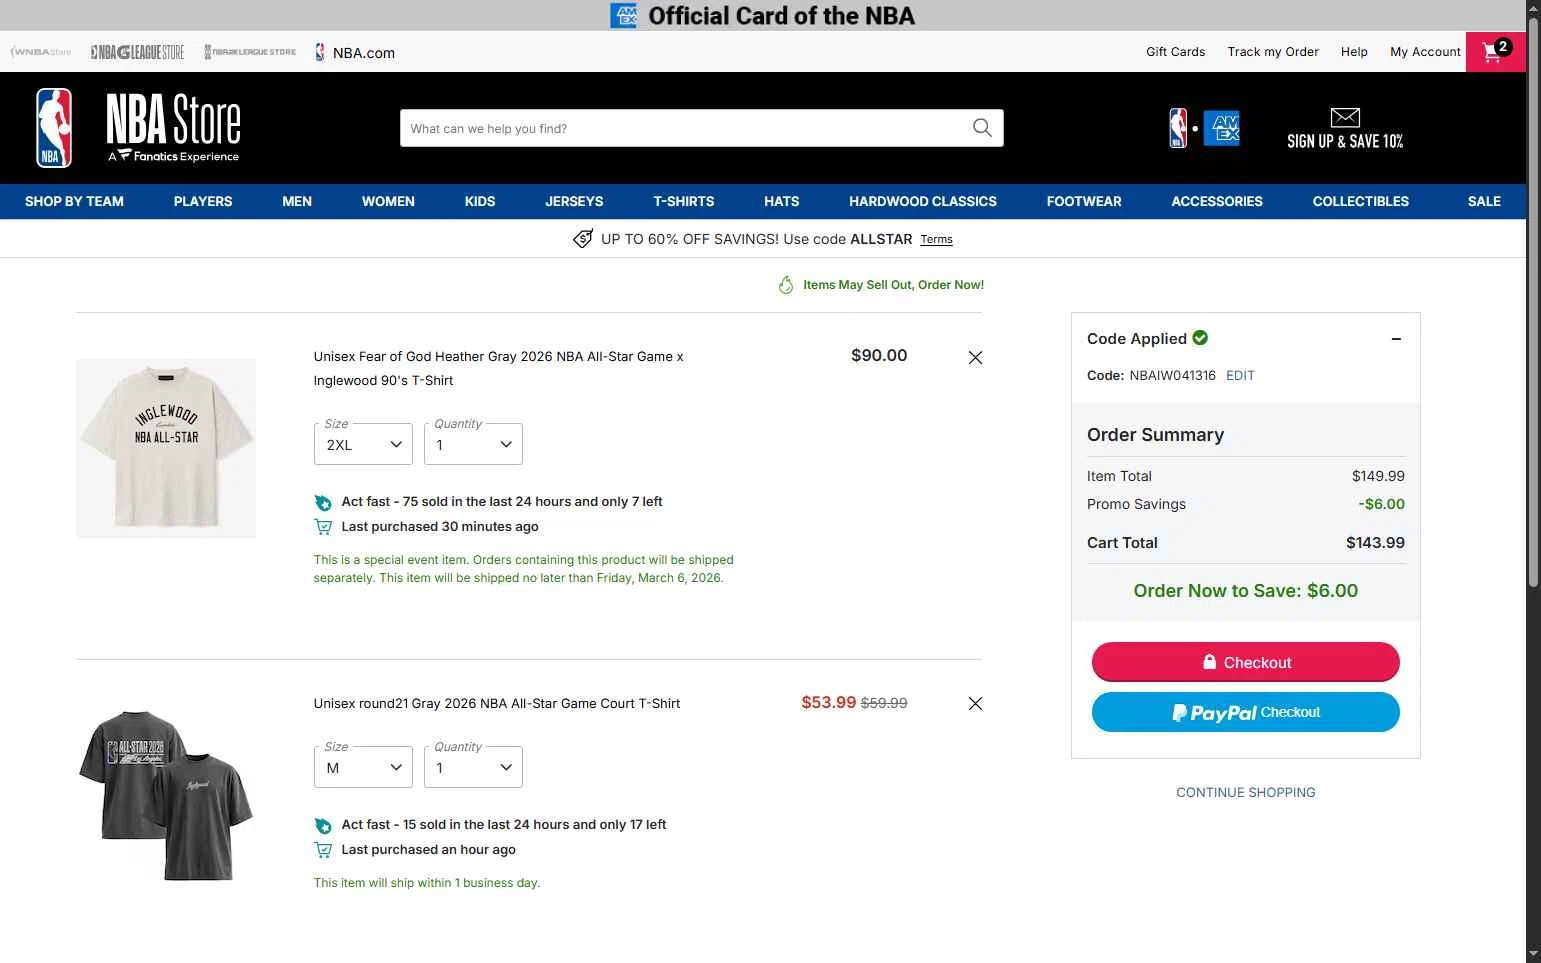Open the Men menu

pos(297,201)
